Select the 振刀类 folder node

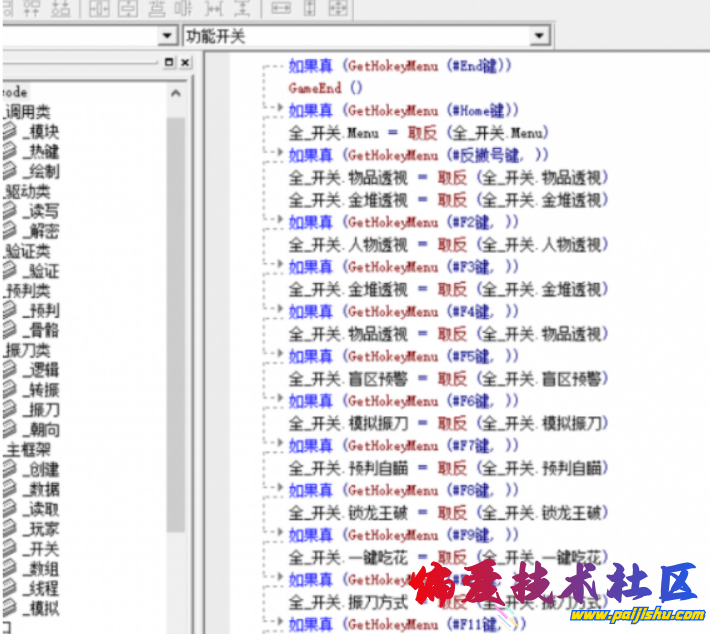click(28, 350)
